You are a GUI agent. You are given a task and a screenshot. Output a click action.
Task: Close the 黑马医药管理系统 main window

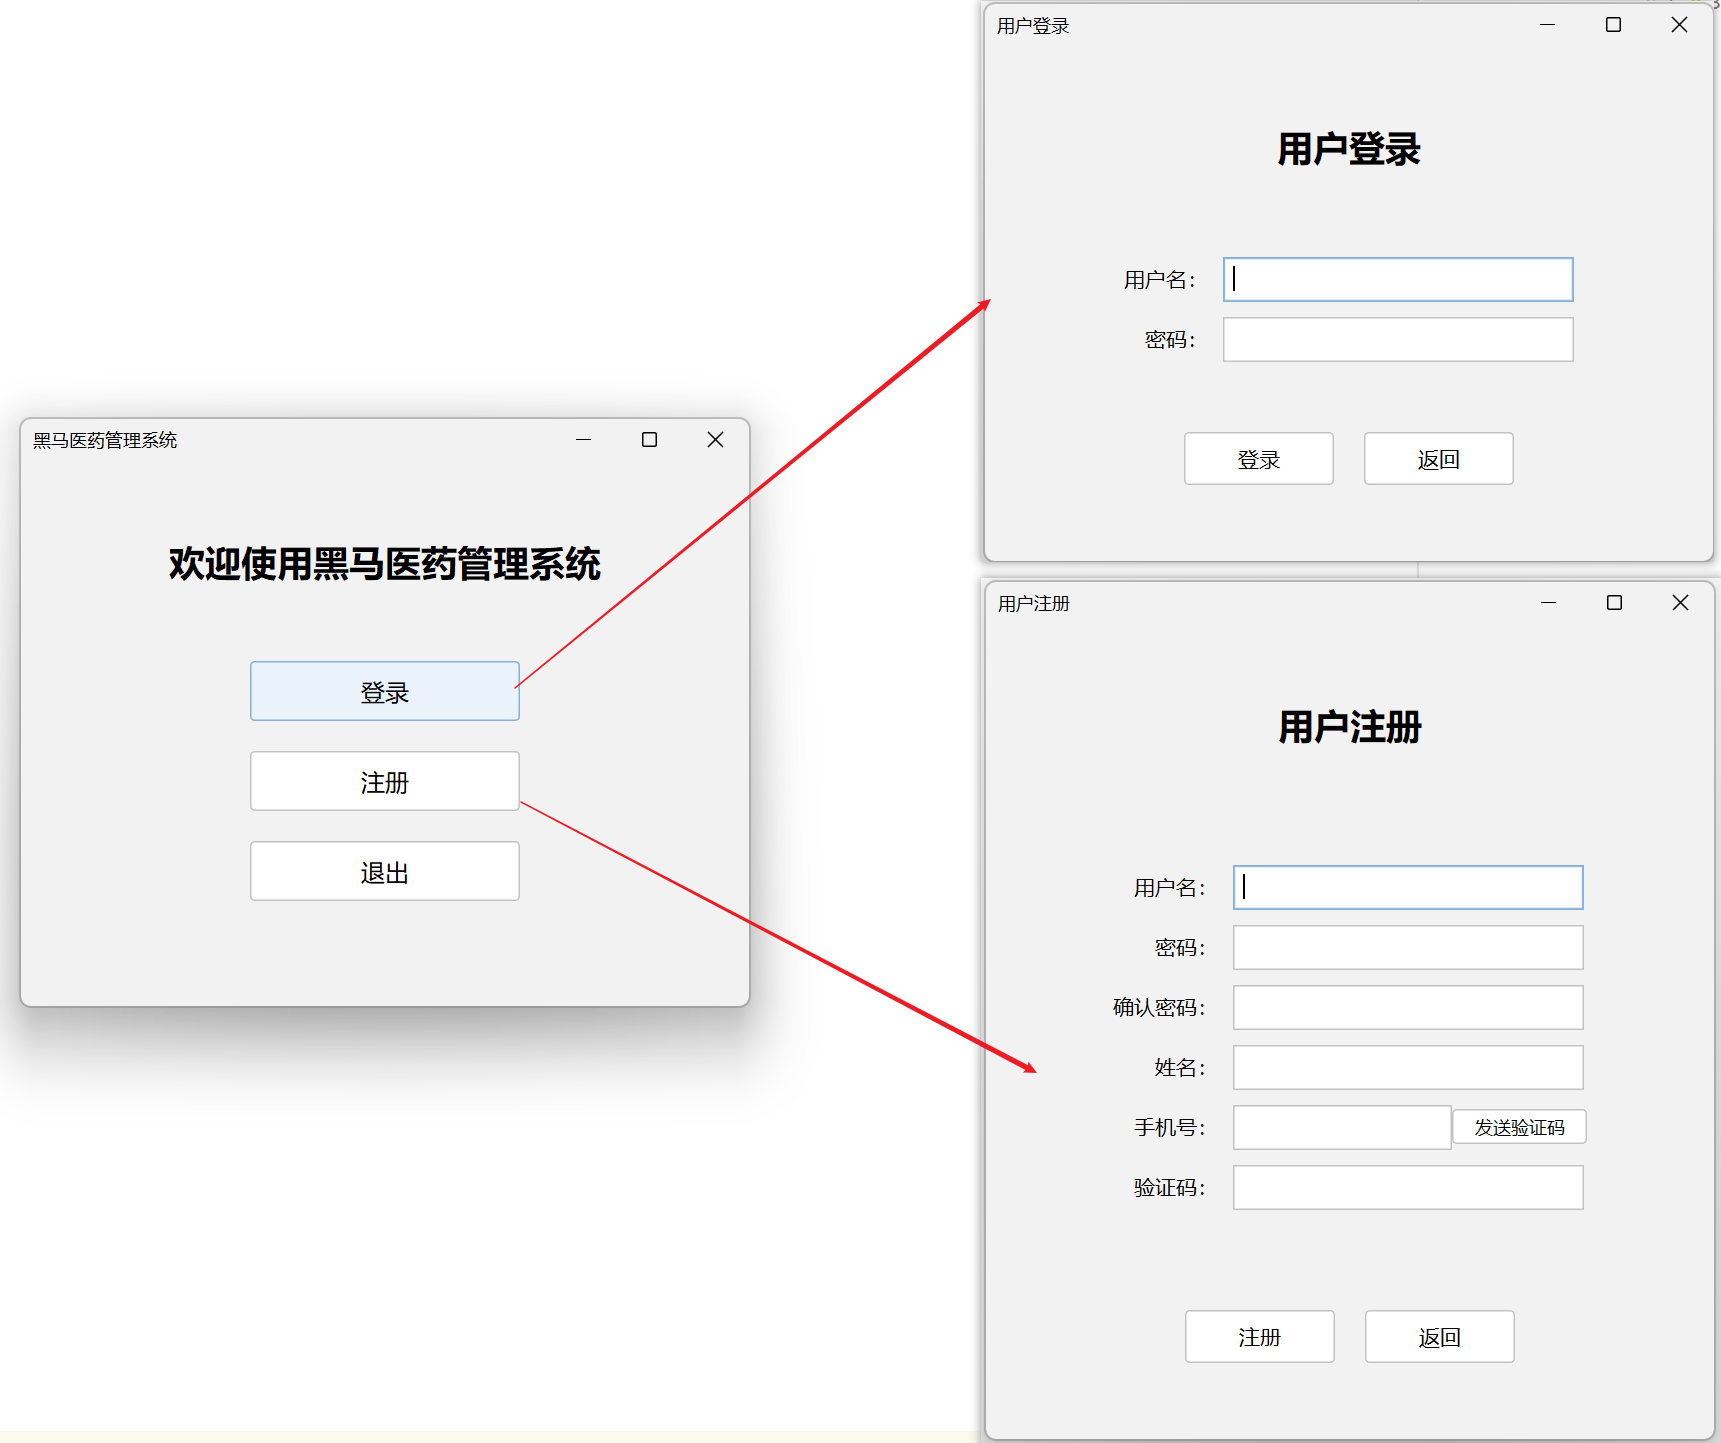pyautogui.click(x=715, y=440)
